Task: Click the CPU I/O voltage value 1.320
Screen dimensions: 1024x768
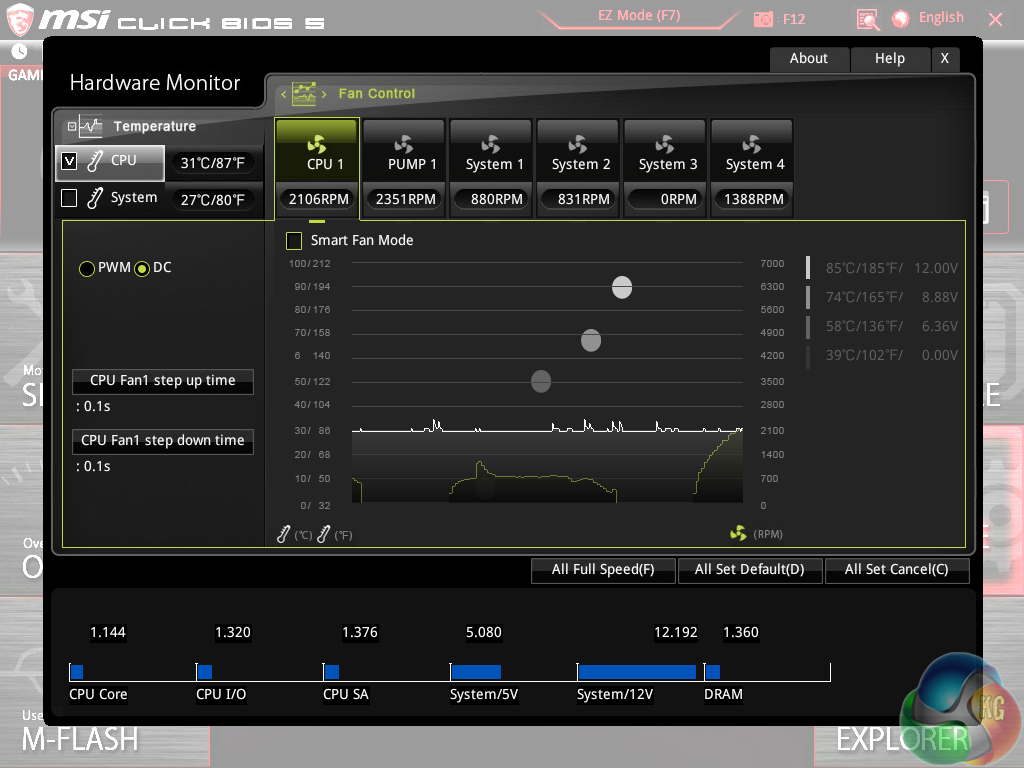Action: 233,633
